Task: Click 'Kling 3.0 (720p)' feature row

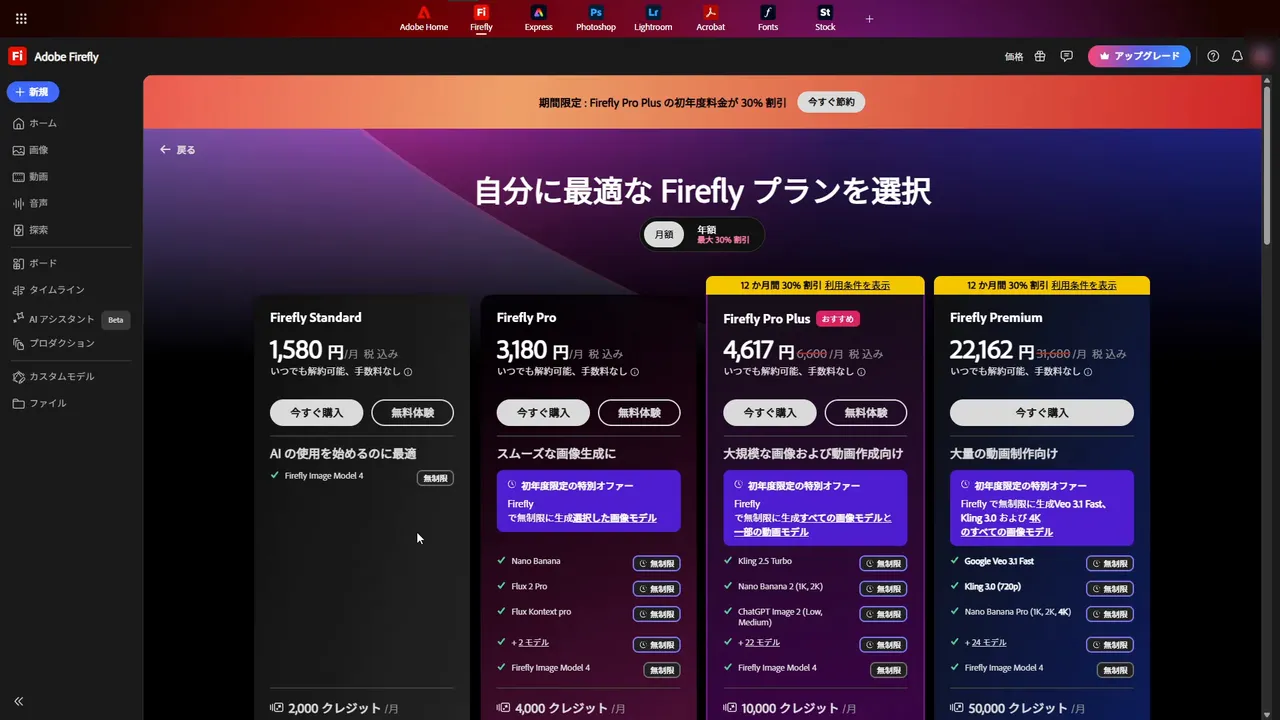Action: 1042,587
